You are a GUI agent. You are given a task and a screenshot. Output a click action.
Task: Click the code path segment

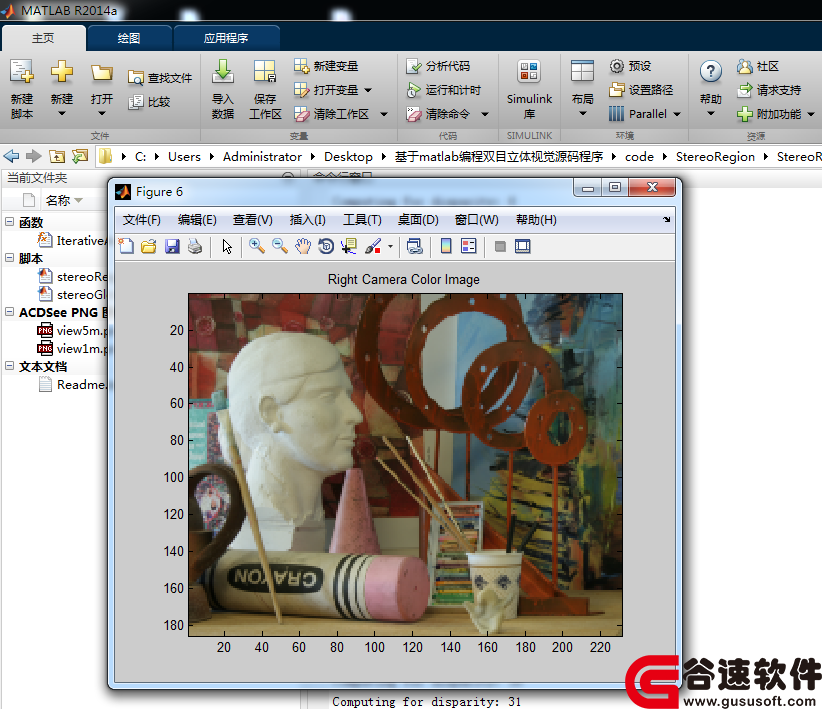click(x=639, y=157)
